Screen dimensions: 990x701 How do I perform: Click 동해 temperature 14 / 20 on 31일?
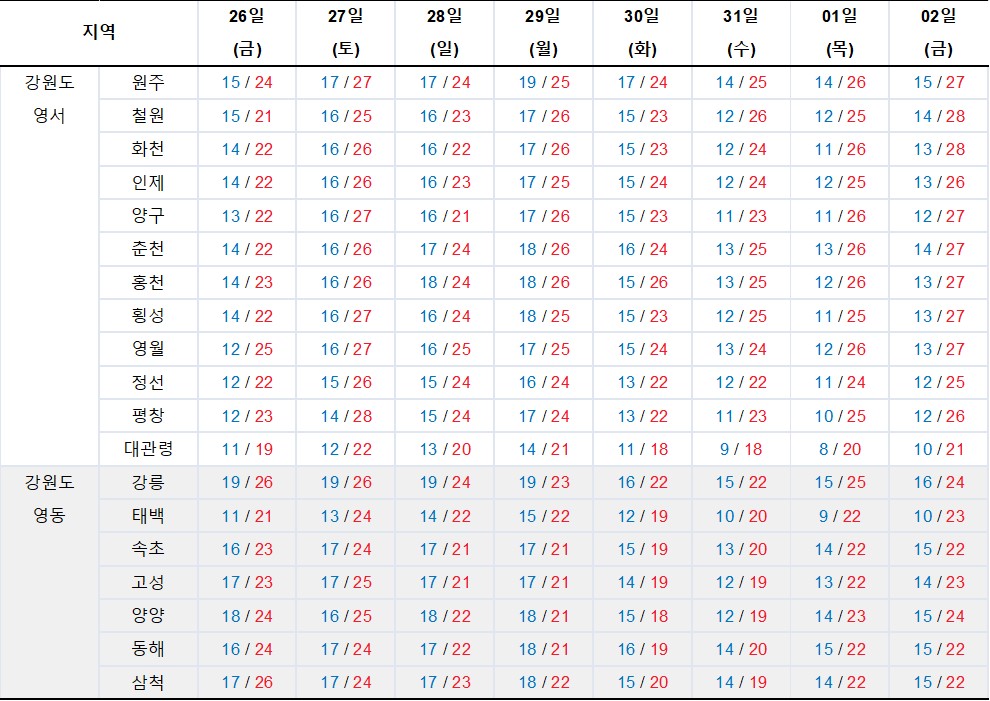coord(741,649)
